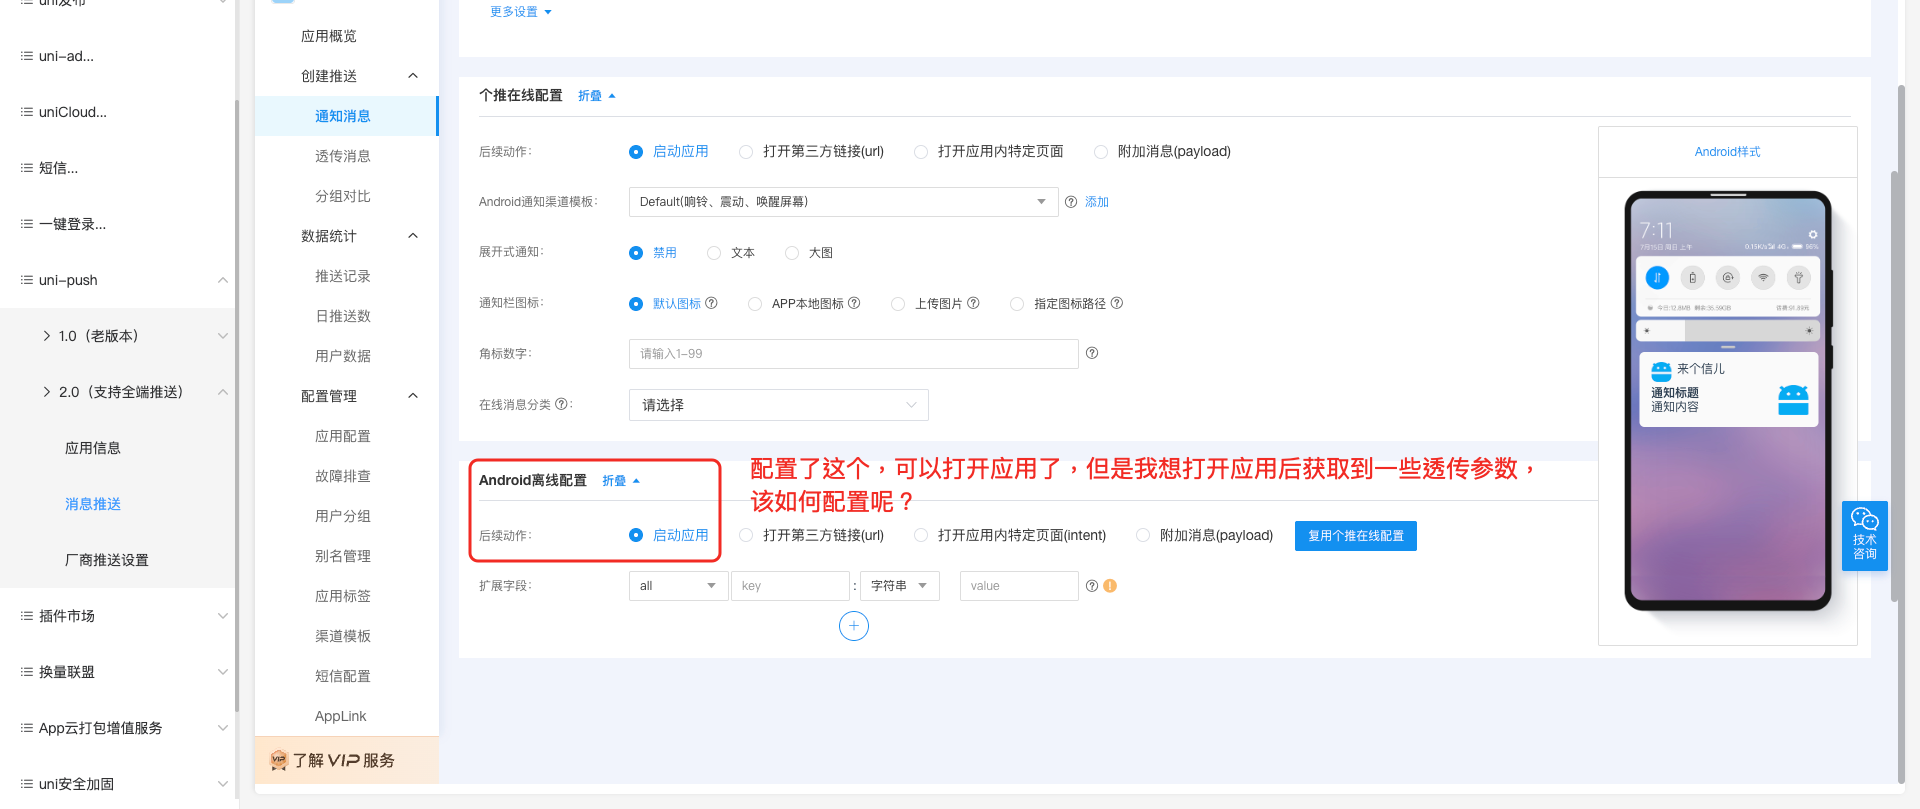1920x809 pixels.
Task: Go to 厂商推送设置 menu item
Action: point(107,560)
